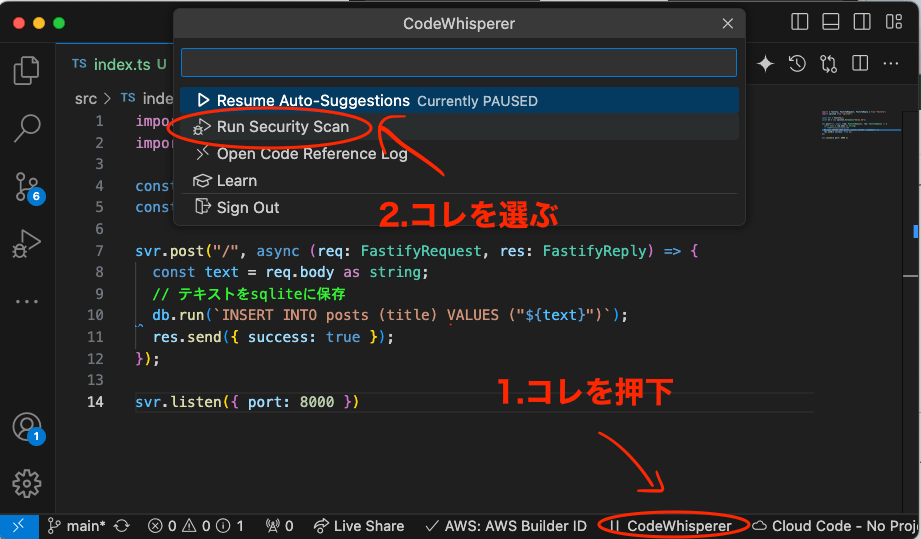Toggle the bottom panel layout icon

point(831,22)
